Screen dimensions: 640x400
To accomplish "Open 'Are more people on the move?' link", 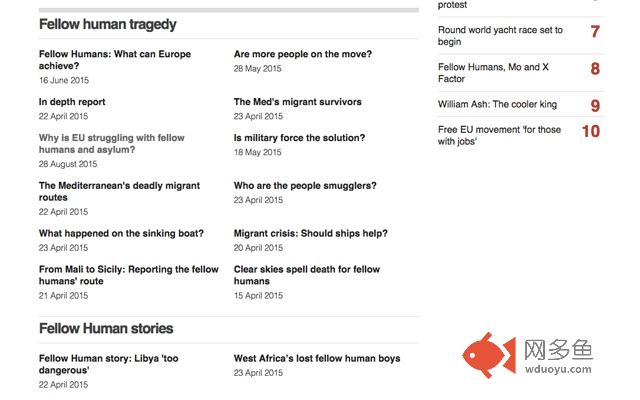I will [302, 54].
